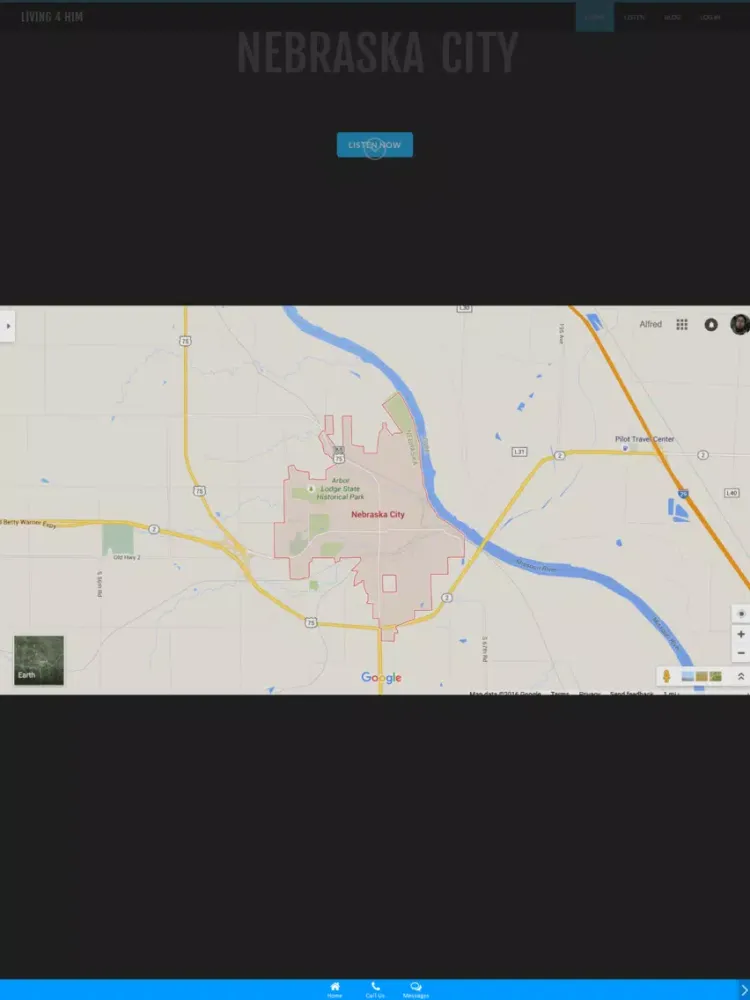Expand the bottom bar right arrow
This screenshot has height=1000, width=750.
(x=742, y=990)
